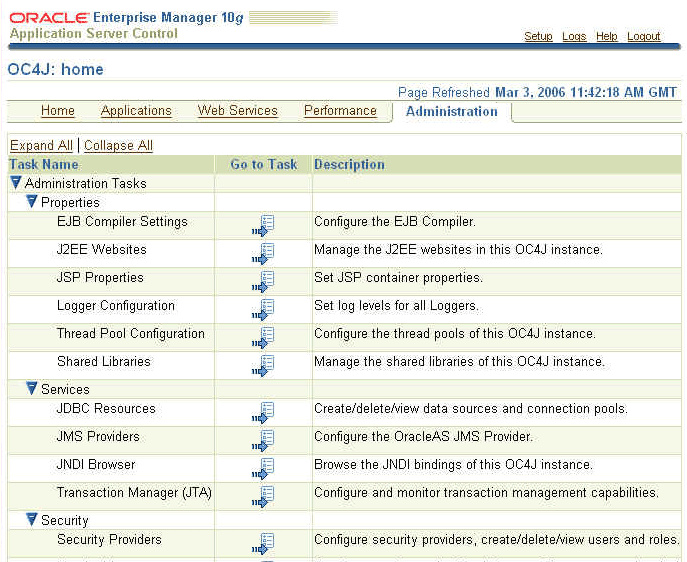The image size is (687, 562).
Task: Click description about configuring security providers
Action: click(497, 540)
